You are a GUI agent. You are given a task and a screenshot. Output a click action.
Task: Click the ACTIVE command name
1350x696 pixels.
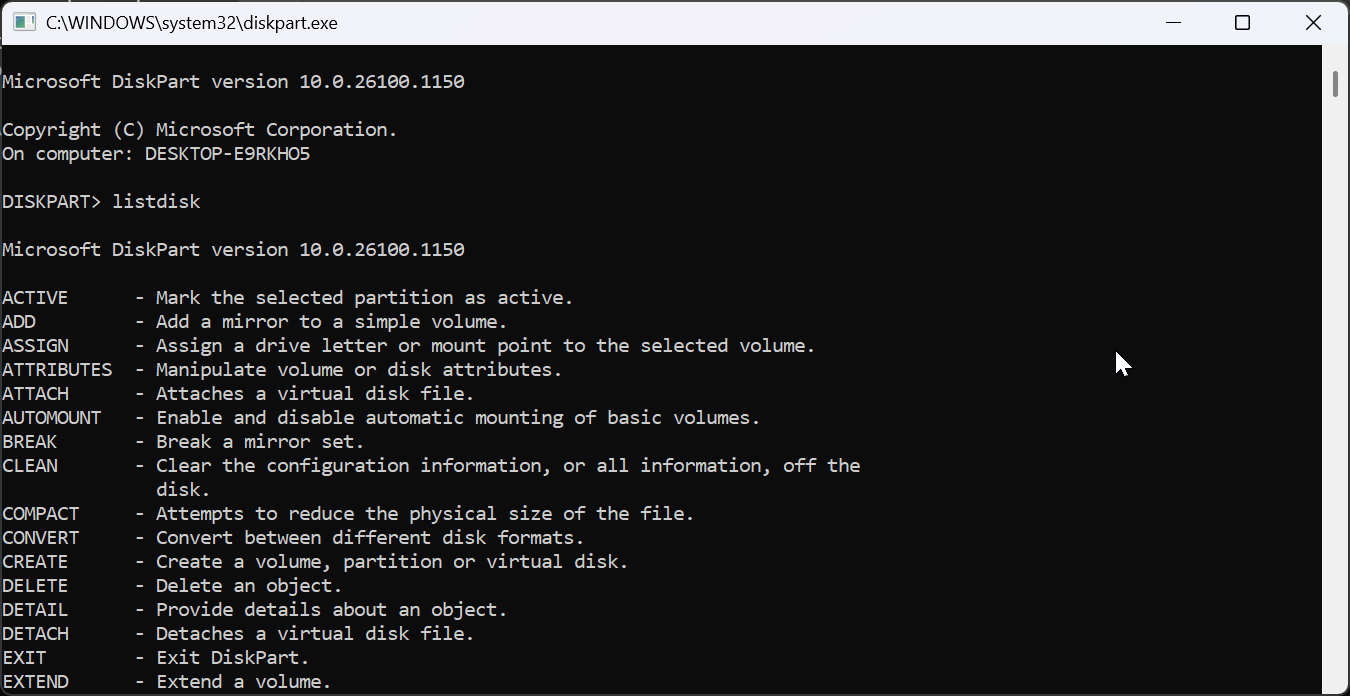(35, 298)
